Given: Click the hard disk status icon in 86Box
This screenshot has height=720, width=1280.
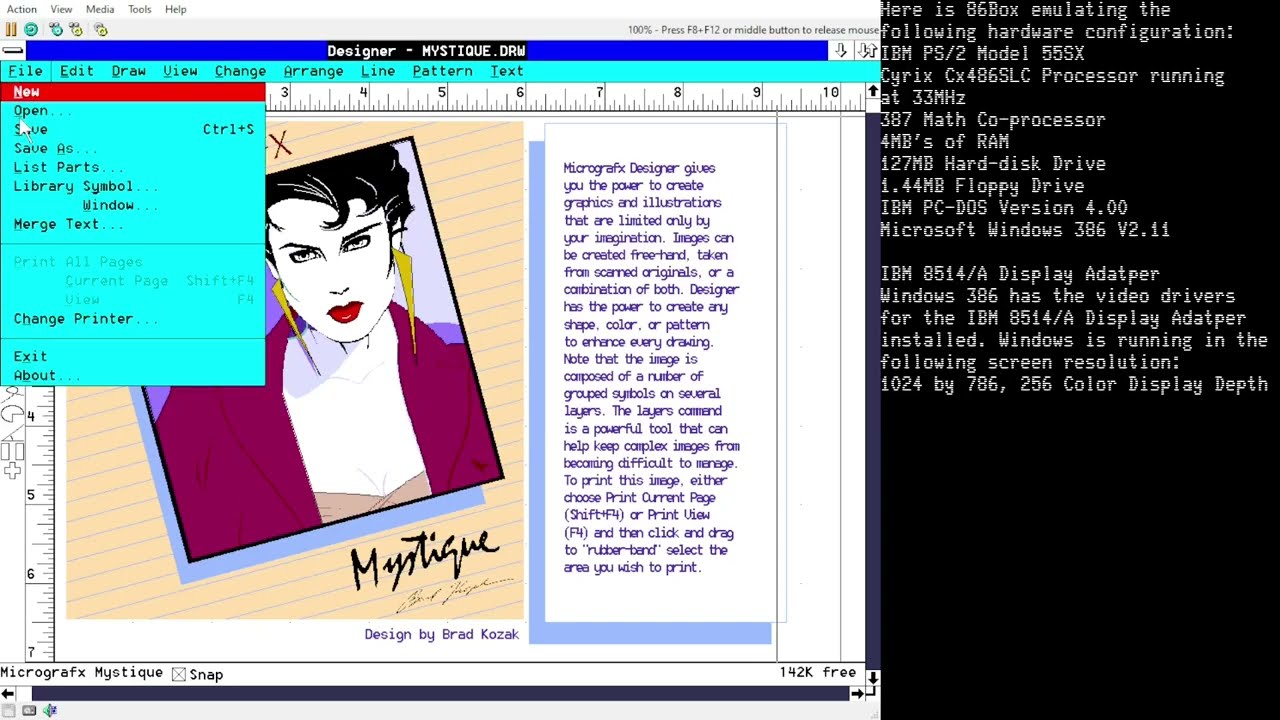Looking at the screenshot, I should click(x=29, y=711).
